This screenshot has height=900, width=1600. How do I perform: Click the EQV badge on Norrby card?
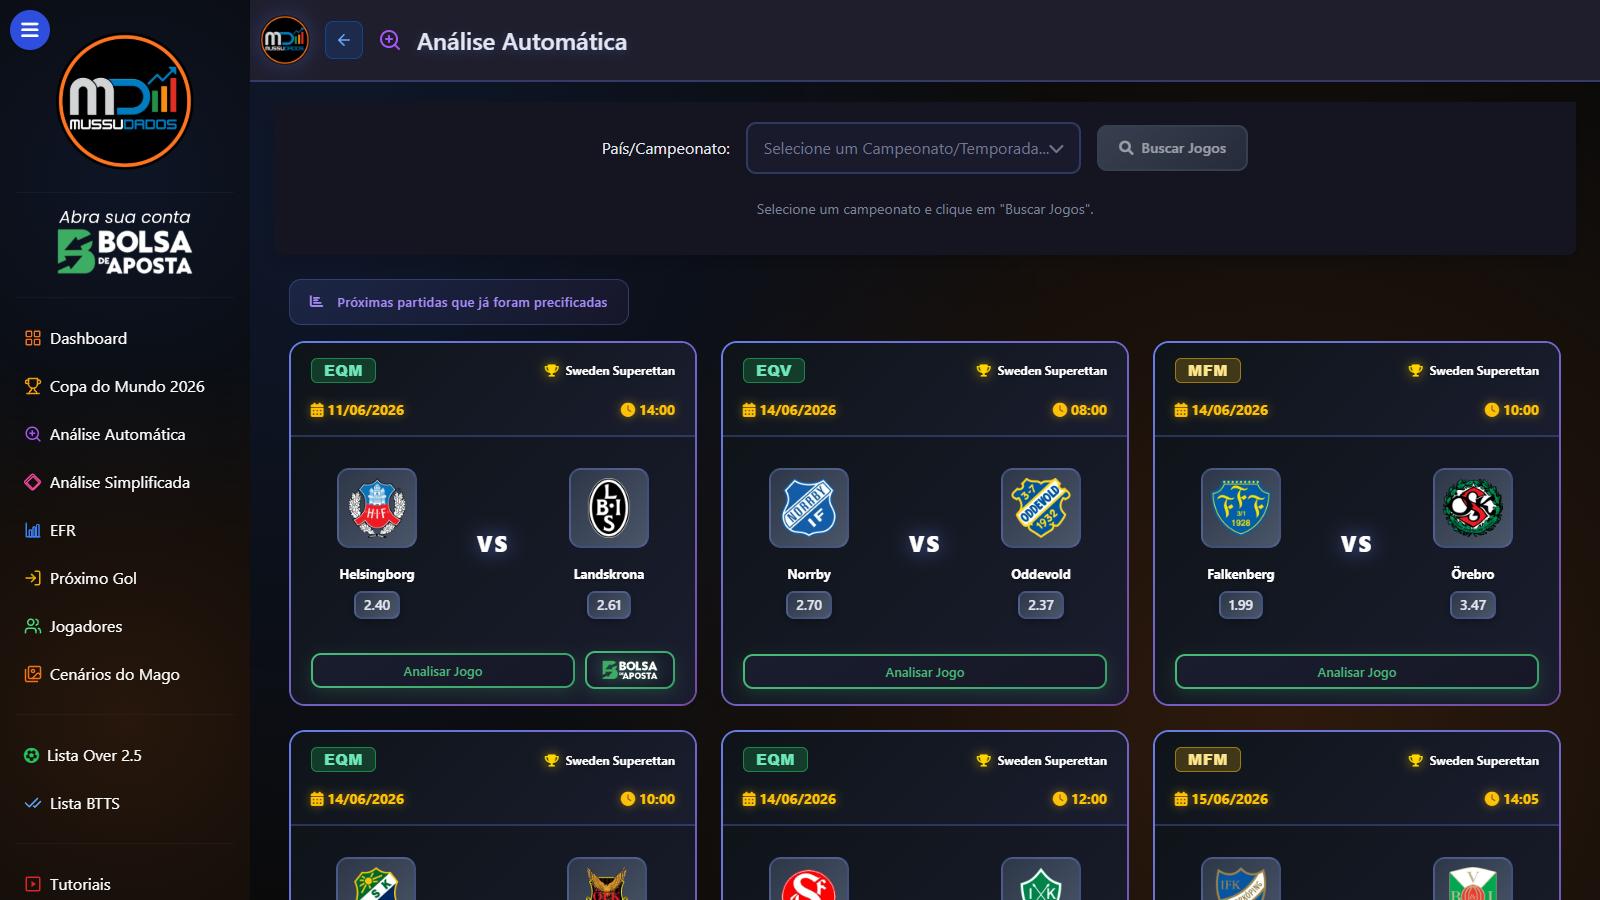pyautogui.click(x=774, y=370)
